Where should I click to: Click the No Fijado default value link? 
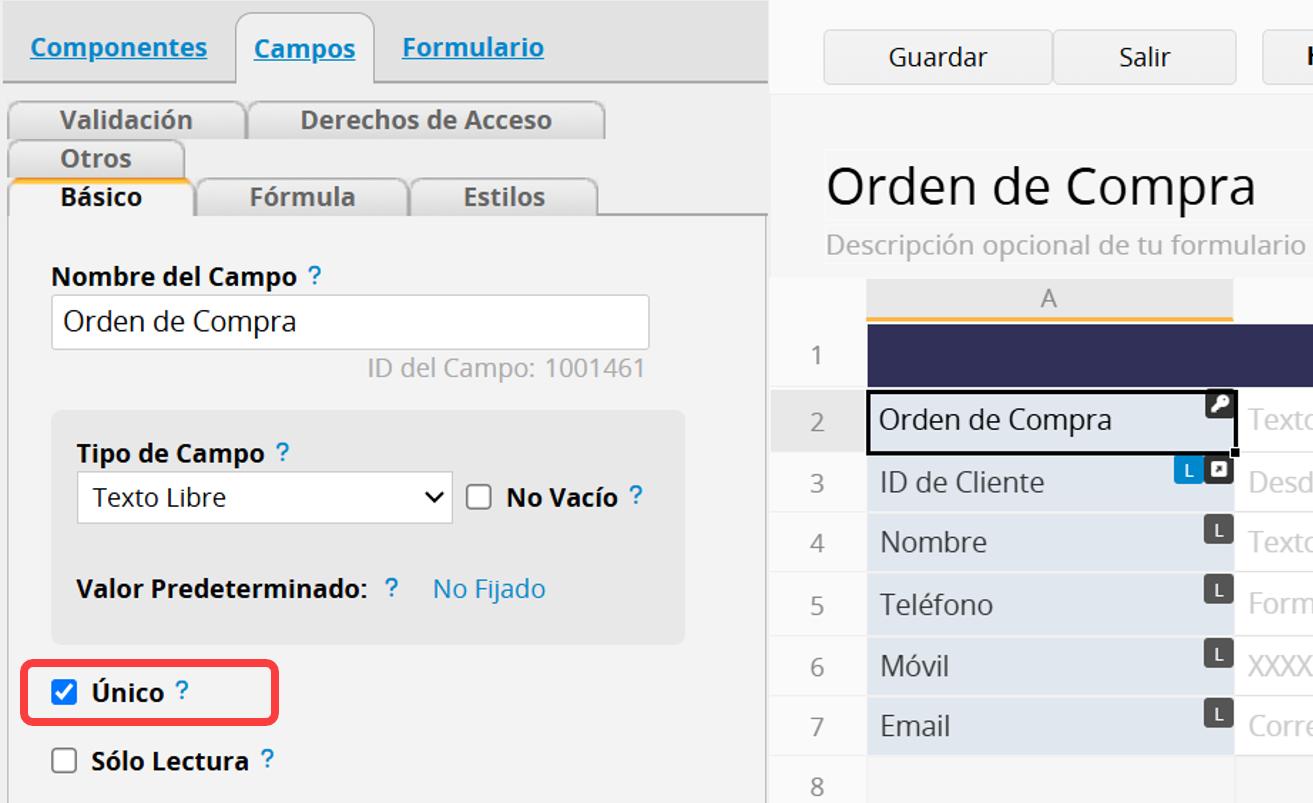[x=489, y=589]
